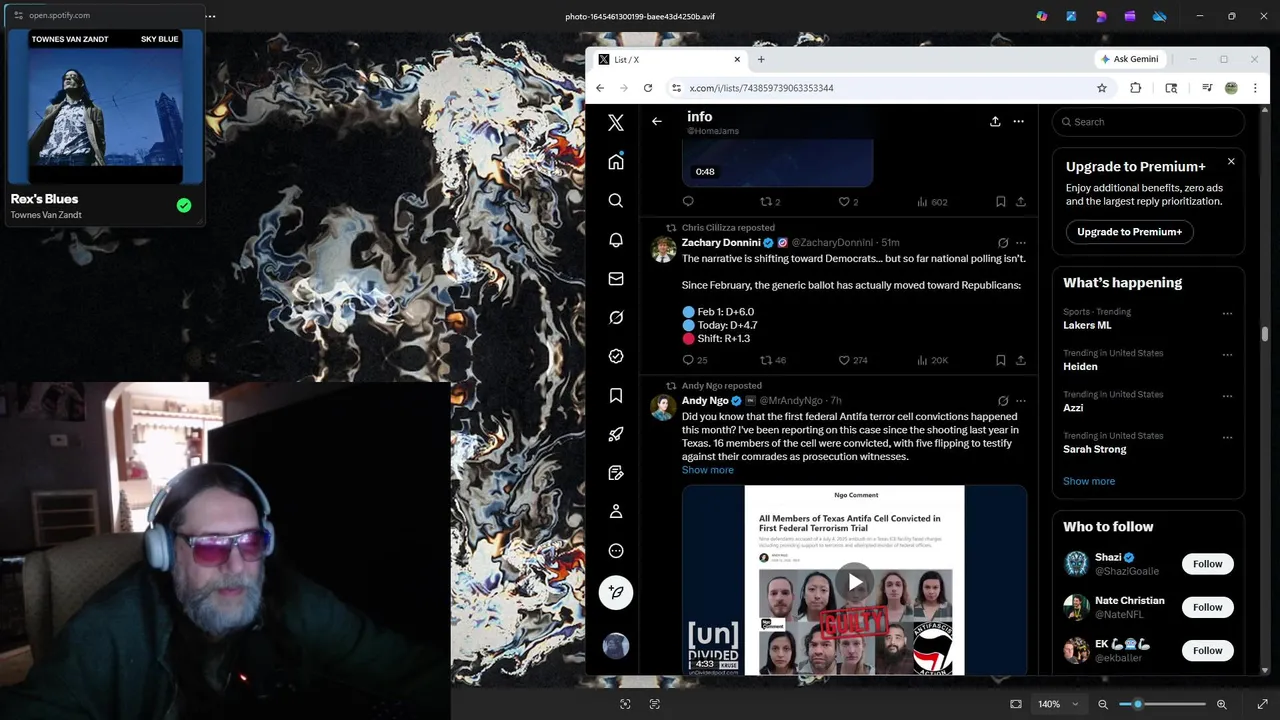Image resolution: width=1280 pixels, height=720 pixels.
Task: Click the X Search input field
Action: point(1148,122)
